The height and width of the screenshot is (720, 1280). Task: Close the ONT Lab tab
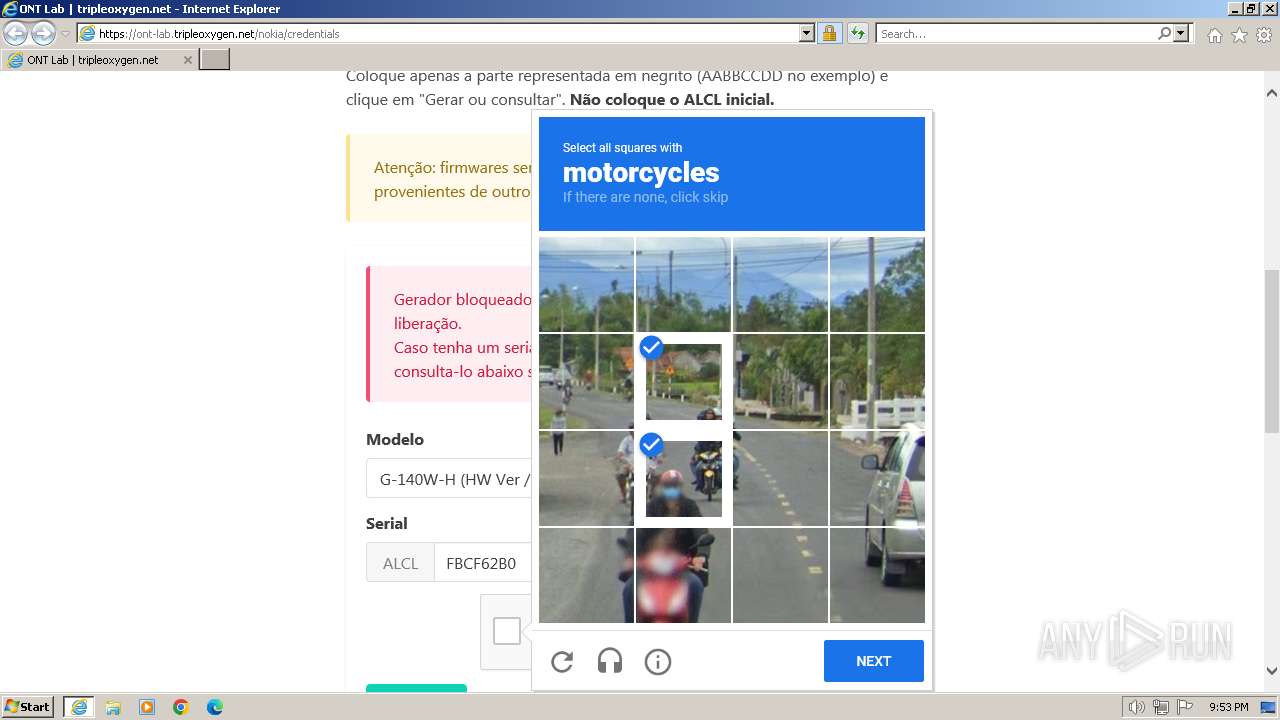[x=187, y=60]
